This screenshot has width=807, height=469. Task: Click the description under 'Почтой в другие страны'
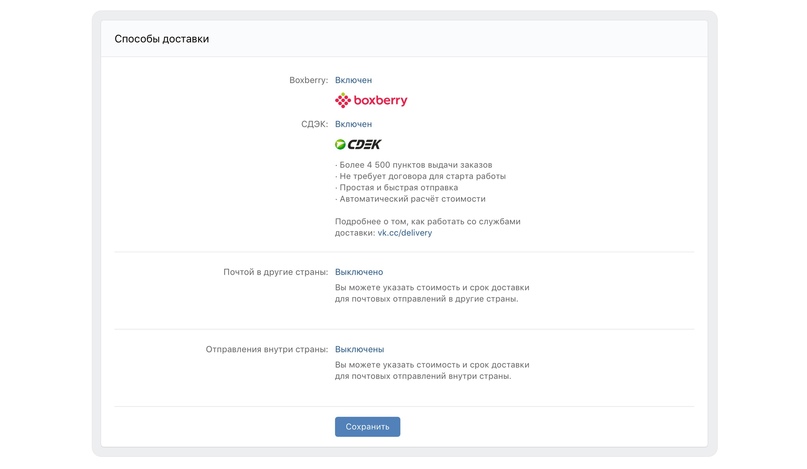point(431,292)
